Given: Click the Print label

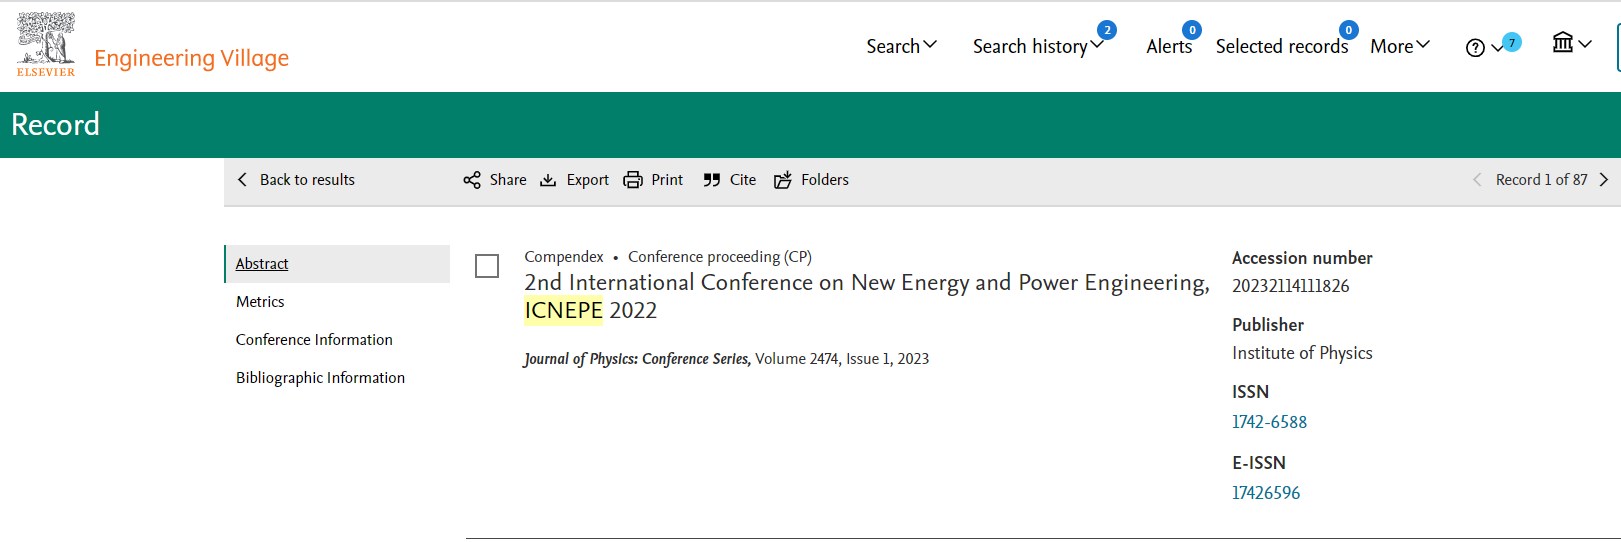Looking at the screenshot, I should click(667, 180).
